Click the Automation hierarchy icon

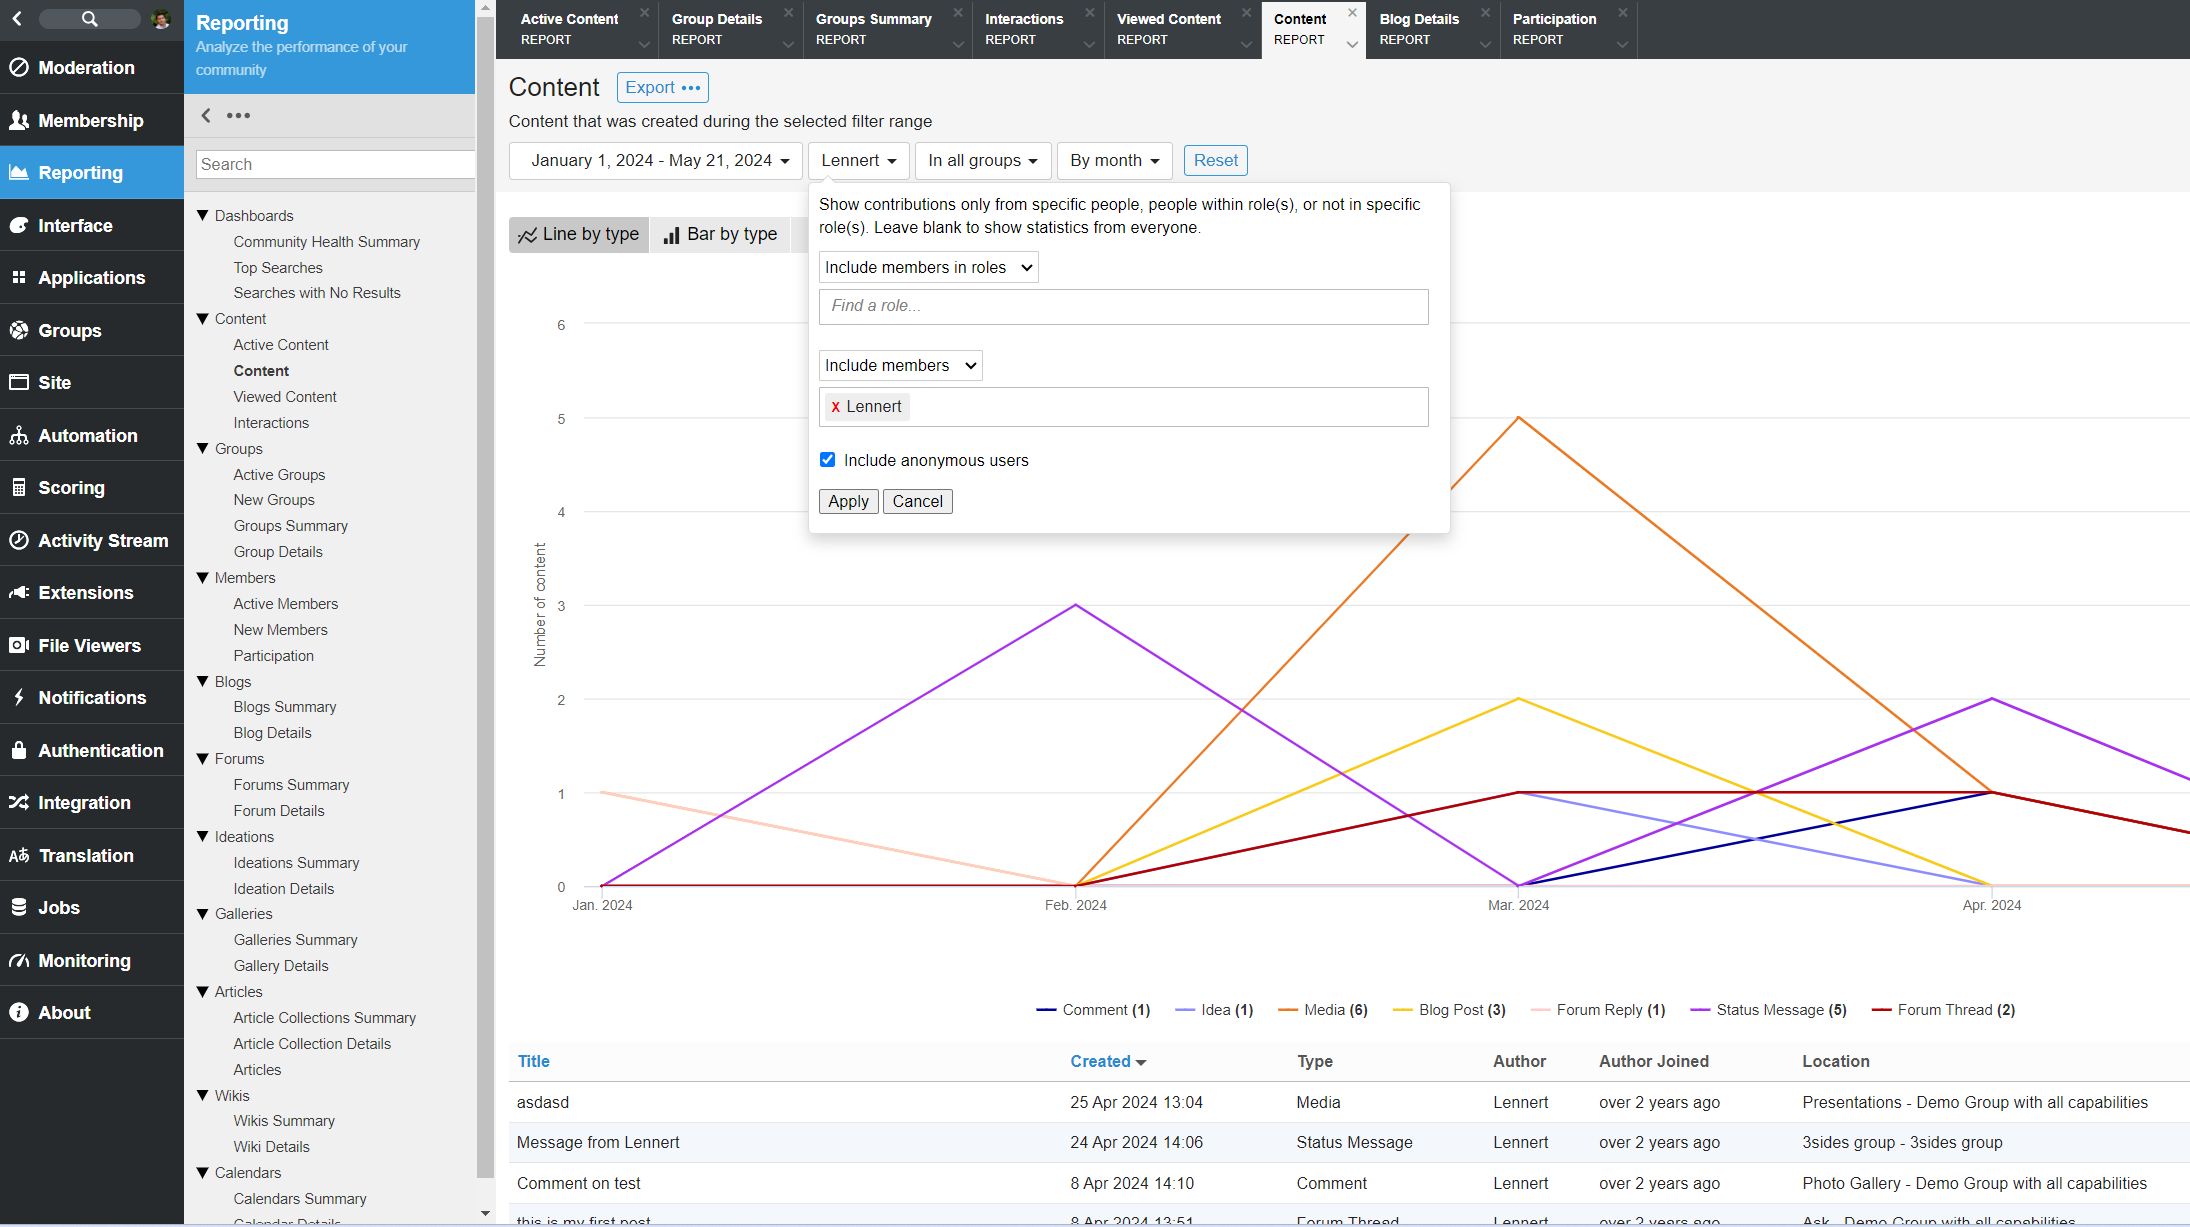(19, 435)
